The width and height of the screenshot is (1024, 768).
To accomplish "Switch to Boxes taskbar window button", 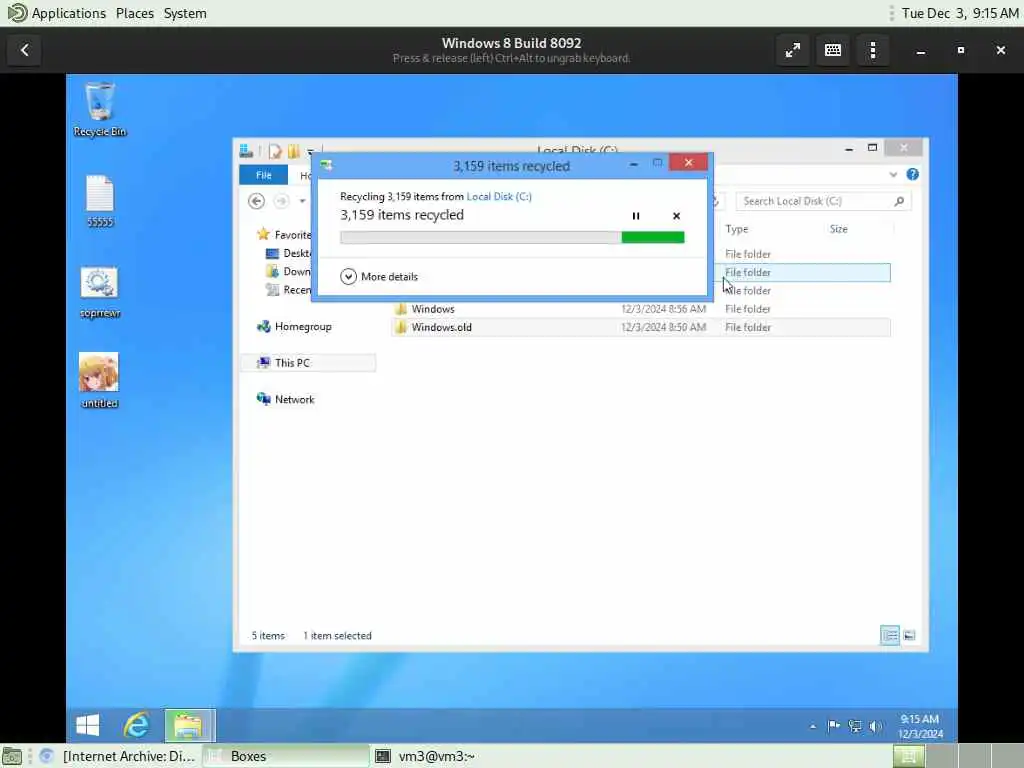I will 286,756.
